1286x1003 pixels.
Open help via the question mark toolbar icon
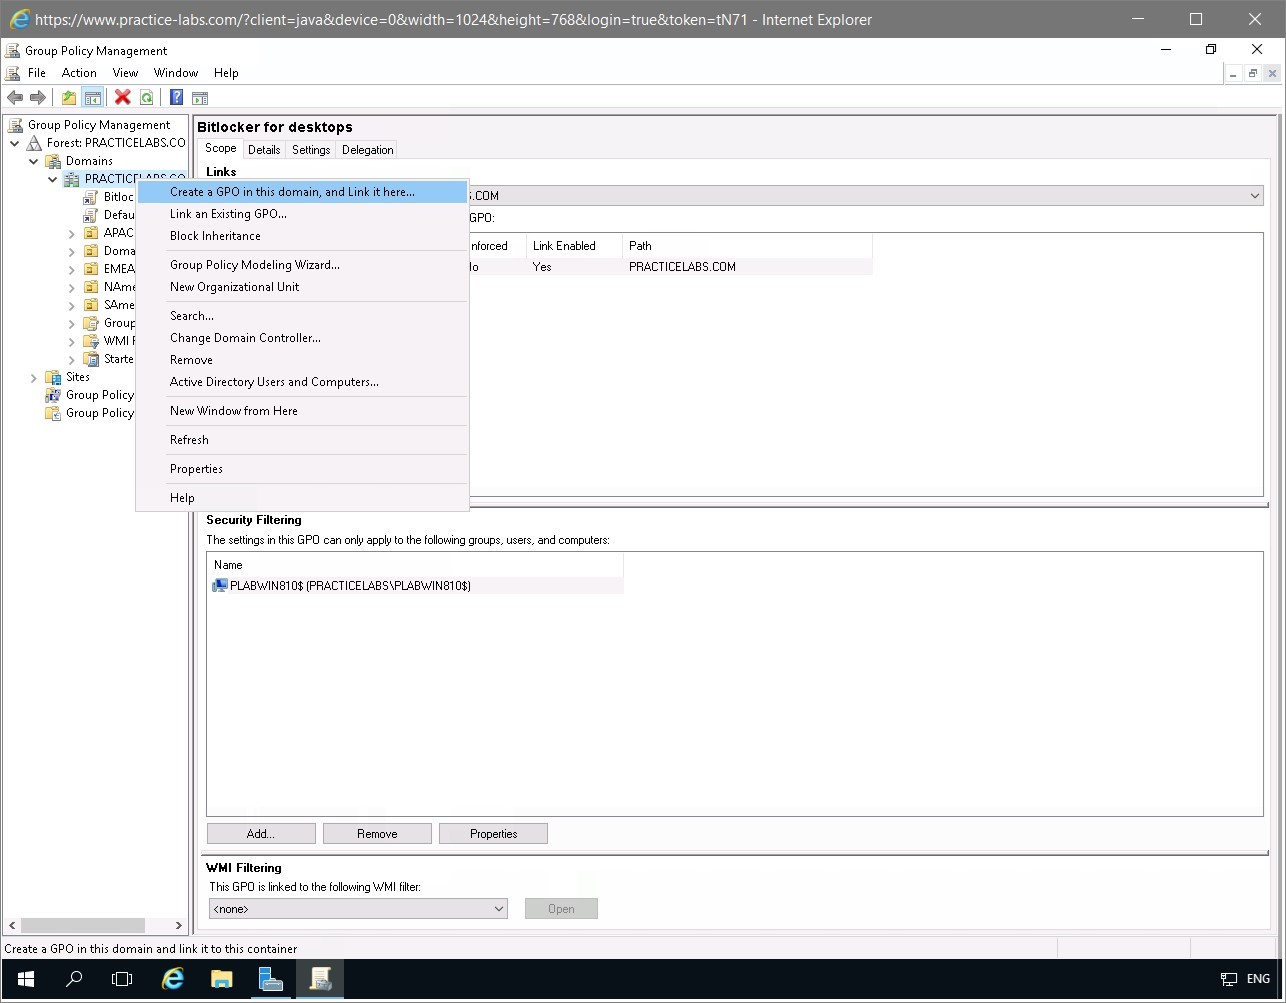(174, 97)
